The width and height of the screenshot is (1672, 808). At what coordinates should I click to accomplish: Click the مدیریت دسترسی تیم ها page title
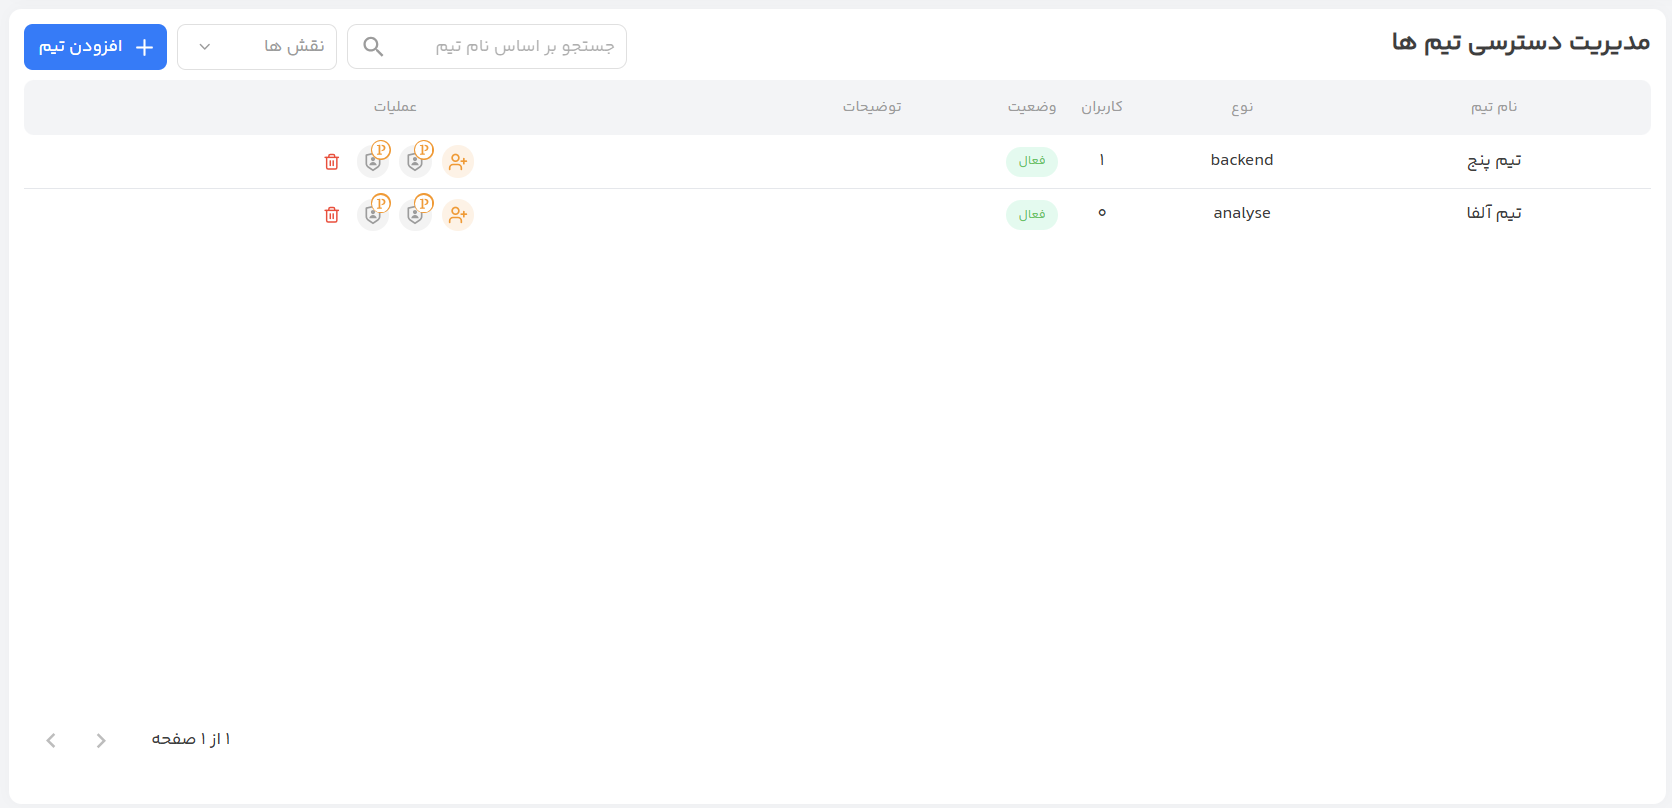(1521, 43)
